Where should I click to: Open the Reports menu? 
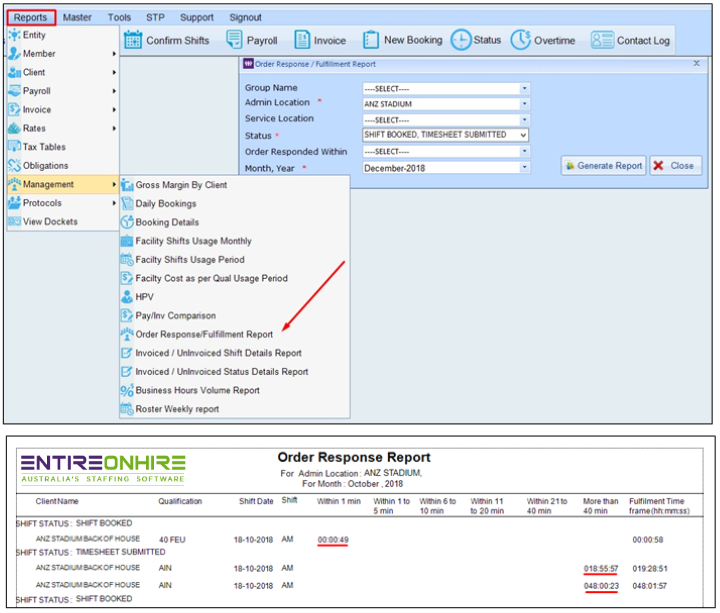point(30,17)
